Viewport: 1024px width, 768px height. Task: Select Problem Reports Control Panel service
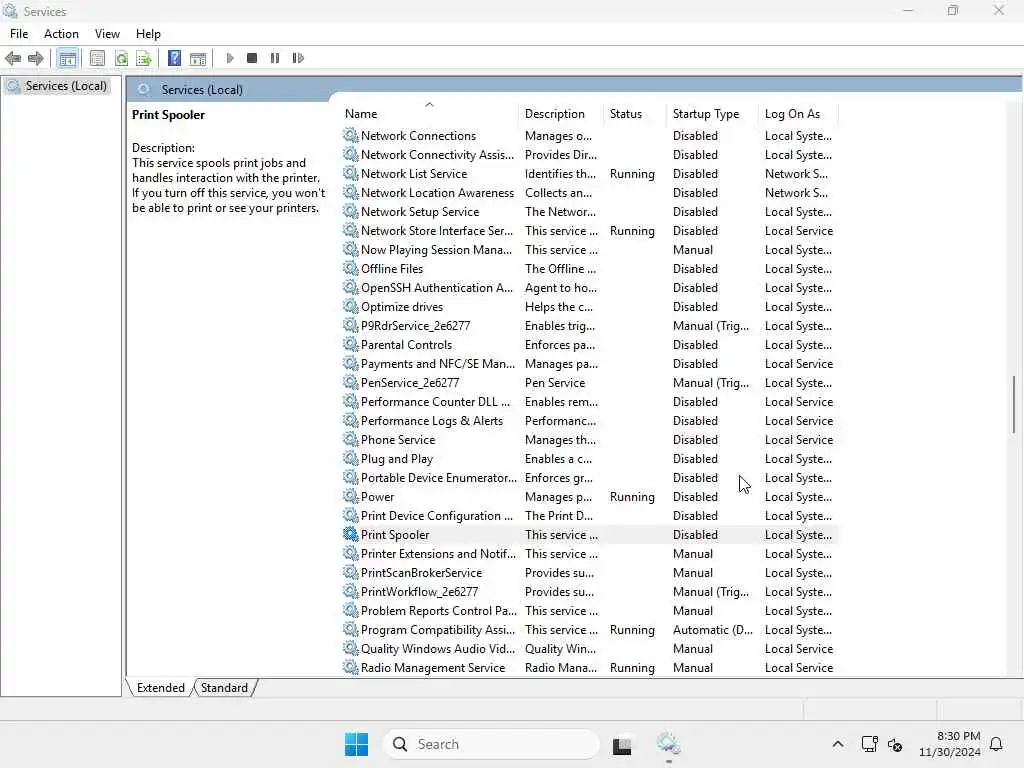pyautogui.click(x=589, y=611)
